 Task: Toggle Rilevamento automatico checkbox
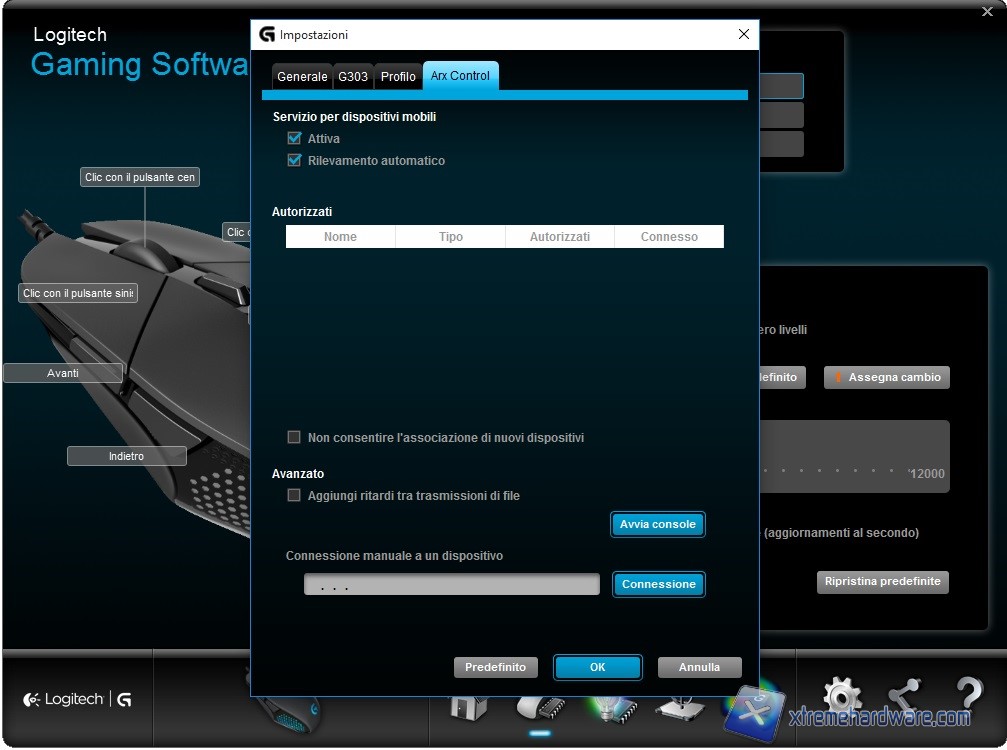pyautogui.click(x=294, y=161)
